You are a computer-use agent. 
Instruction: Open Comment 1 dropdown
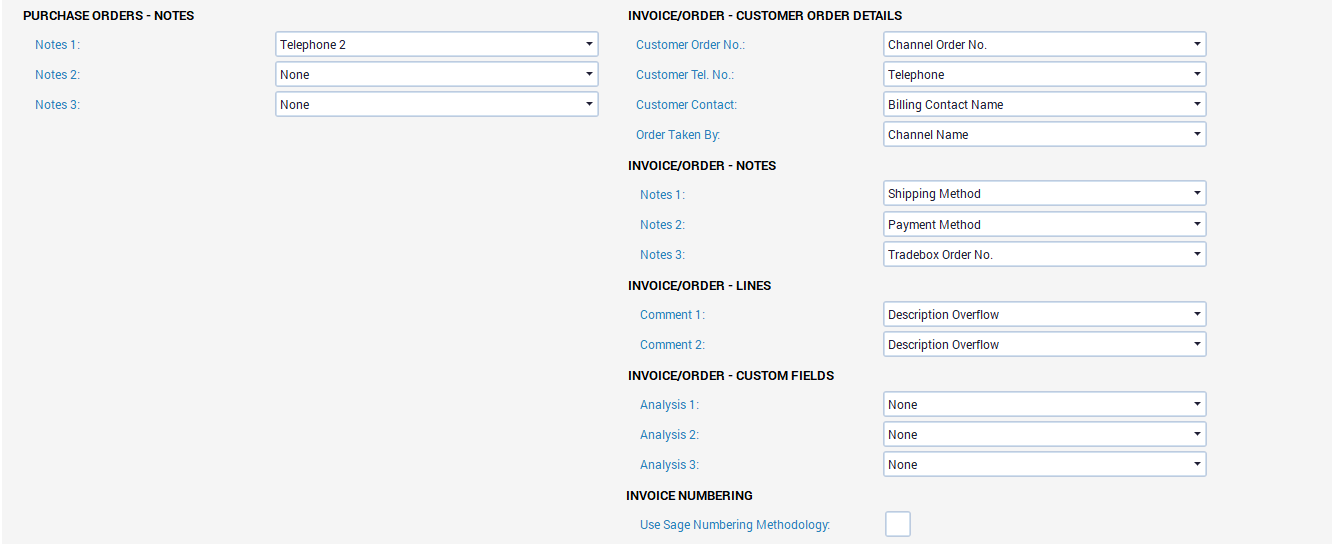[x=1044, y=315]
